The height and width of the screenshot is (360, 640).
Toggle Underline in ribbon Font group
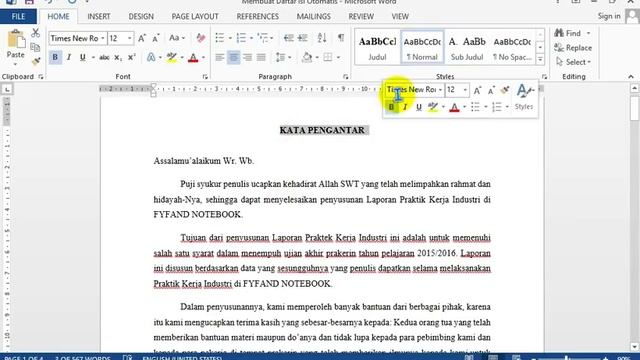(x=83, y=58)
